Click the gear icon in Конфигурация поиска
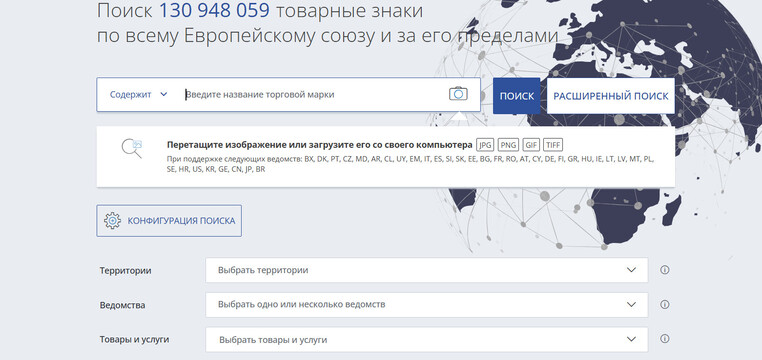Image resolution: width=762 pixels, height=360 pixels. pyautogui.click(x=112, y=221)
